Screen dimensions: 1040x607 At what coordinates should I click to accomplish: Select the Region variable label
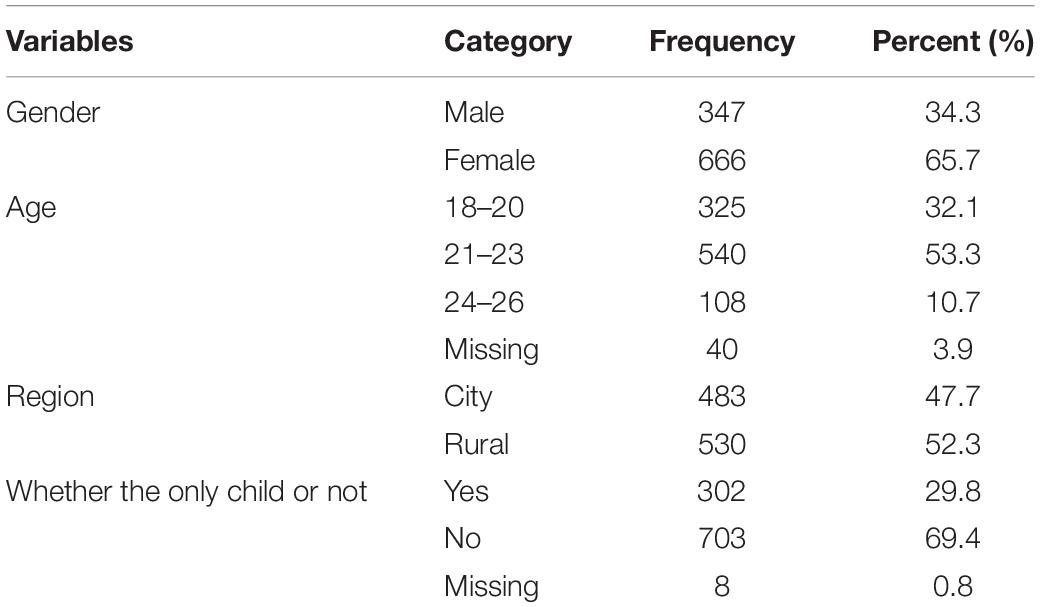tap(50, 397)
